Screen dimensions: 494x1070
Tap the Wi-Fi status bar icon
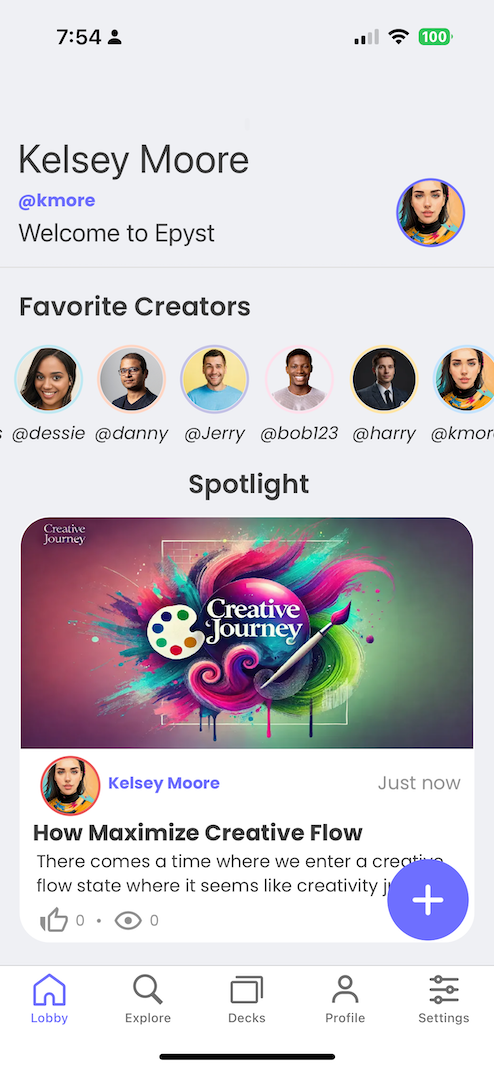coord(398,37)
